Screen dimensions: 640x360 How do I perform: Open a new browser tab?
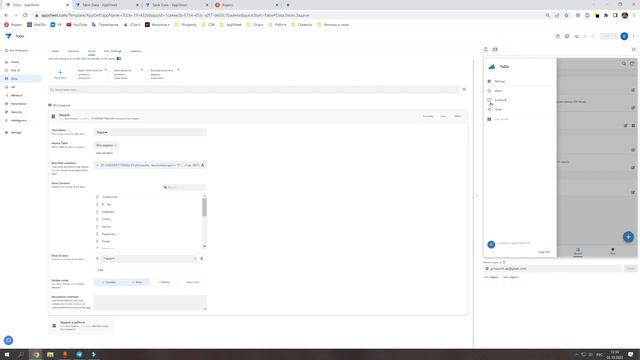coord(288,5)
